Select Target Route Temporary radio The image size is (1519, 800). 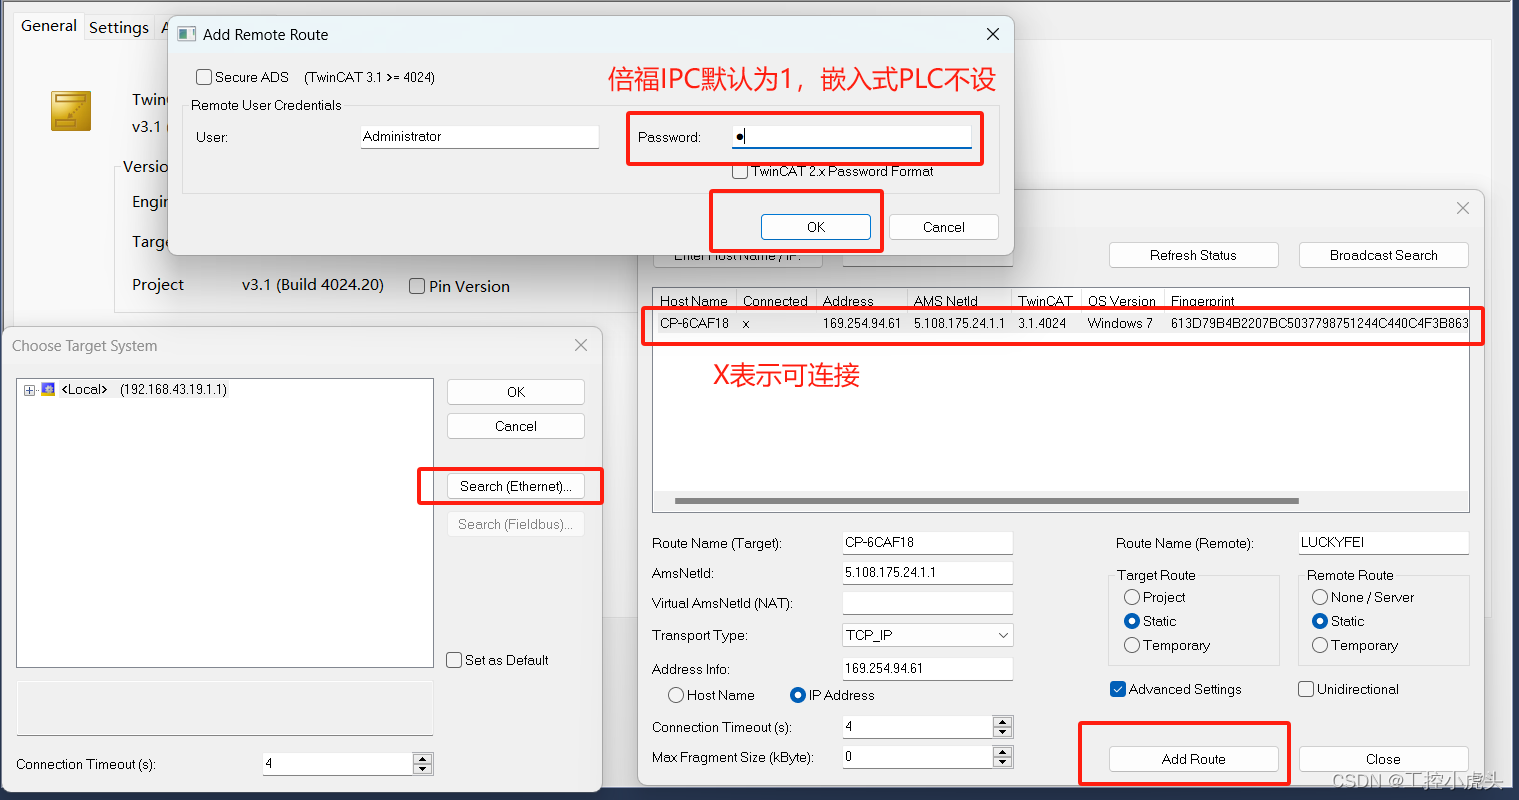(1132, 645)
